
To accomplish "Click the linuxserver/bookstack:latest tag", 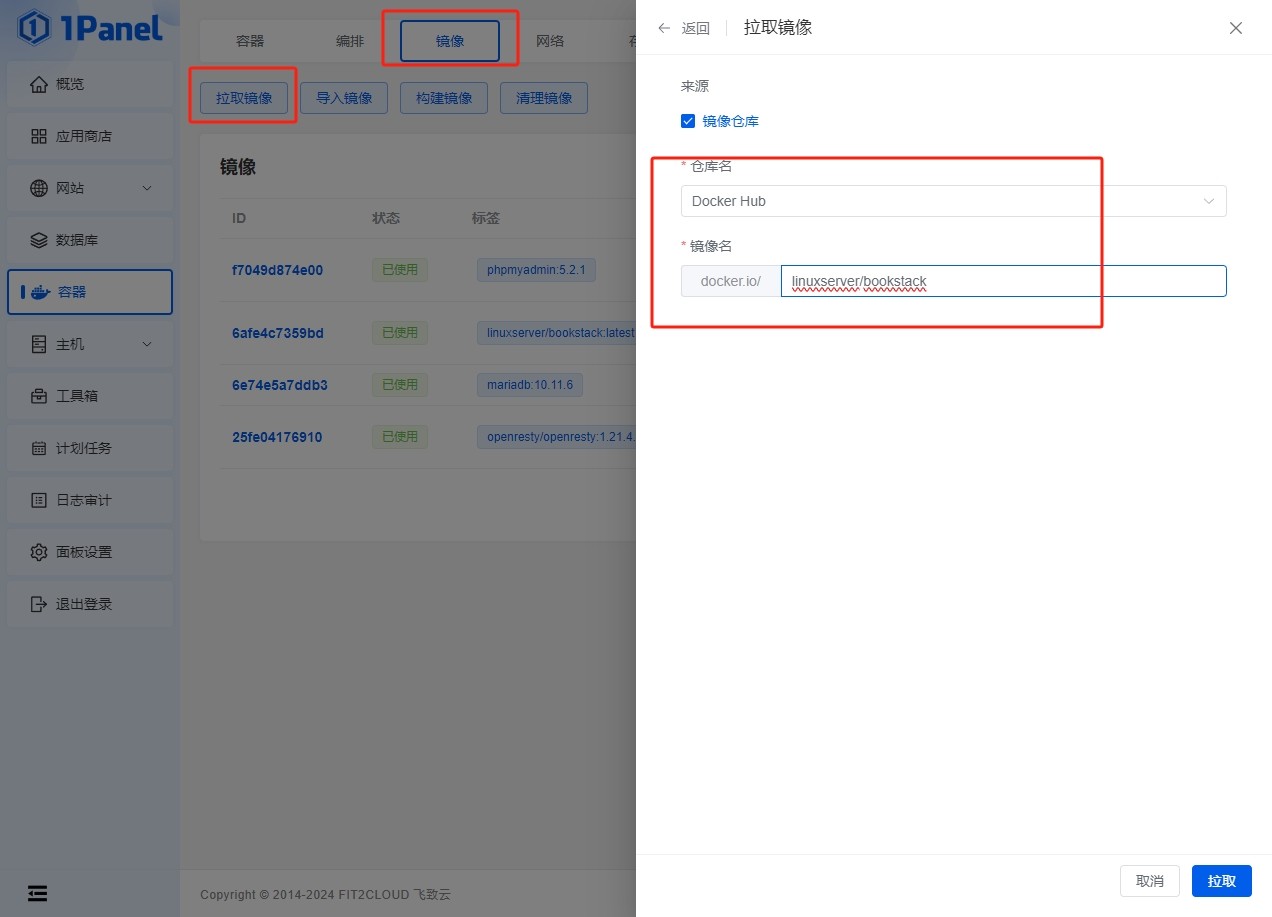I will click(x=557, y=333).
